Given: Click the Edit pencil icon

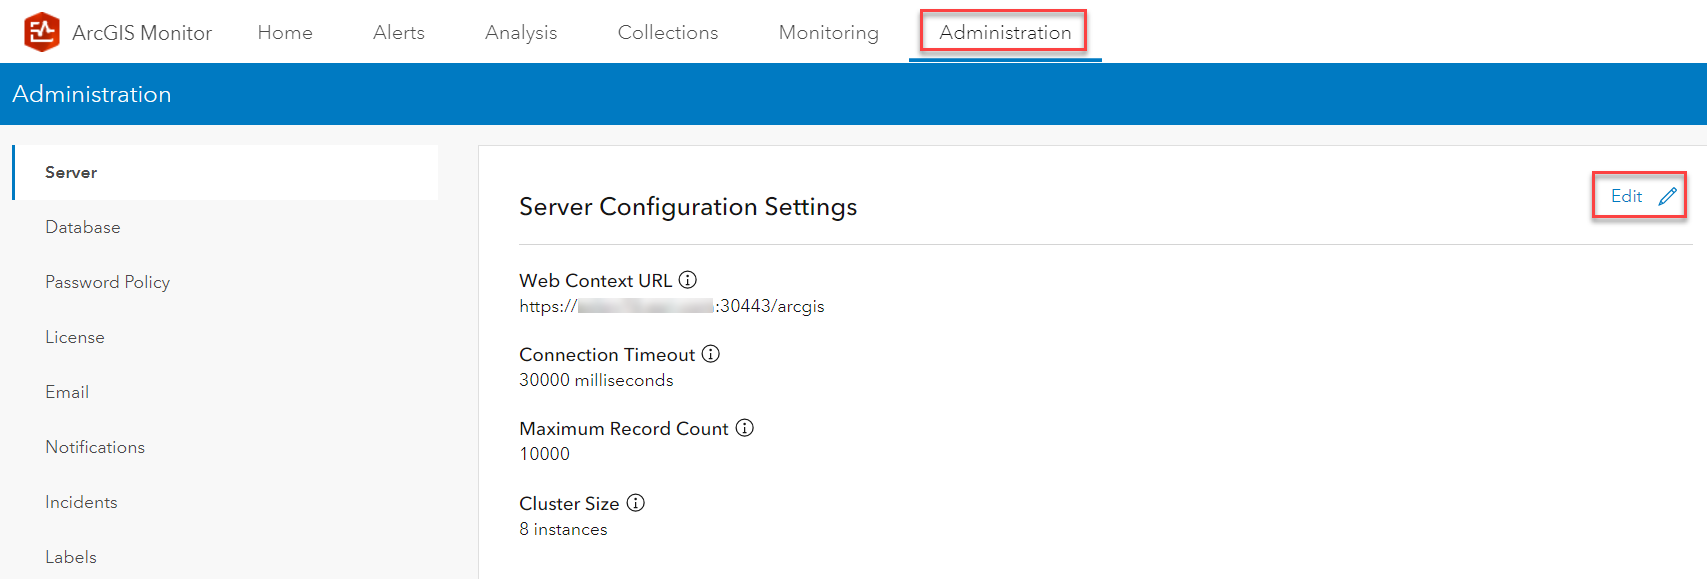Looking at the screenshot, I should coord(1667,196).
